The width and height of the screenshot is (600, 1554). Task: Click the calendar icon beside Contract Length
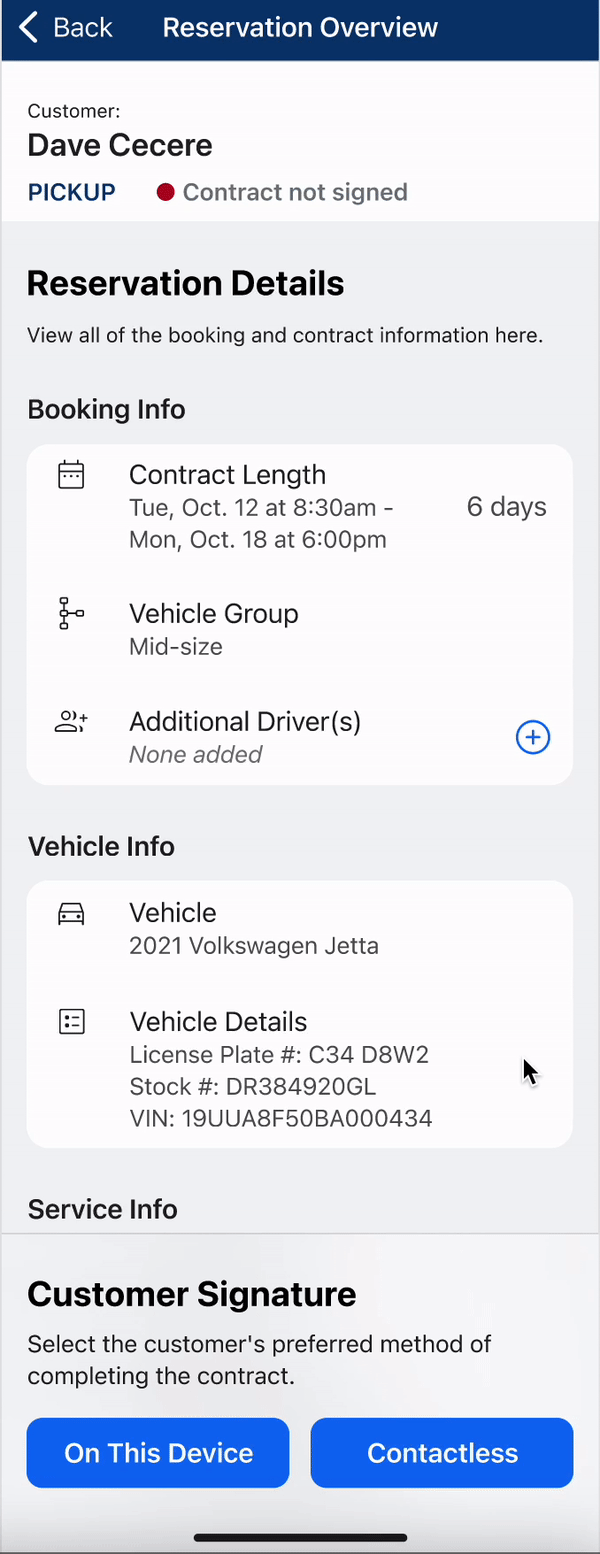click(x=71, y=475)
